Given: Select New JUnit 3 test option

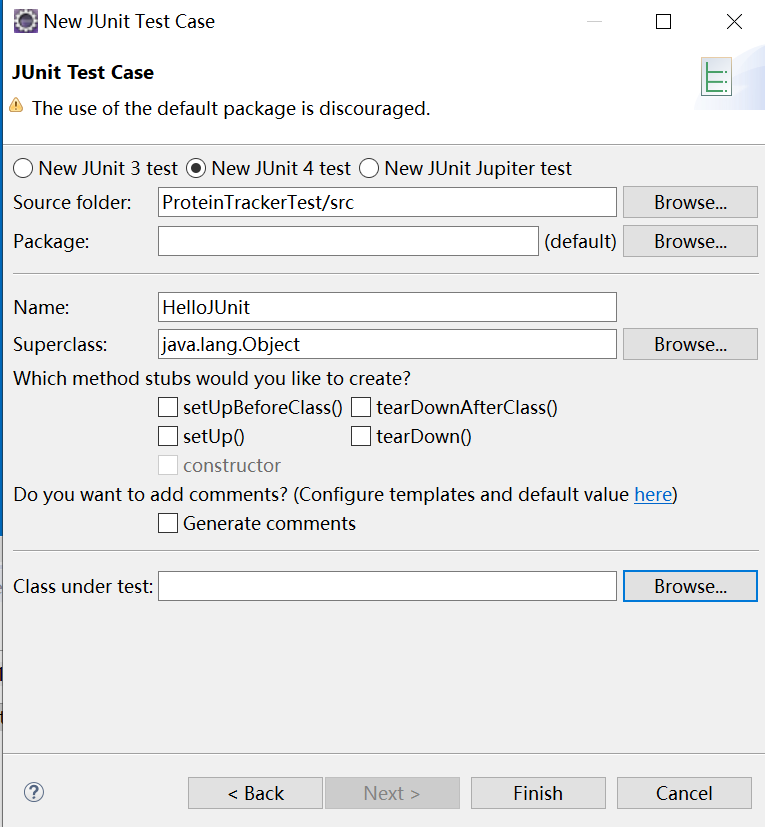Looking at the screenshot, I should click(x=23, y=168).
